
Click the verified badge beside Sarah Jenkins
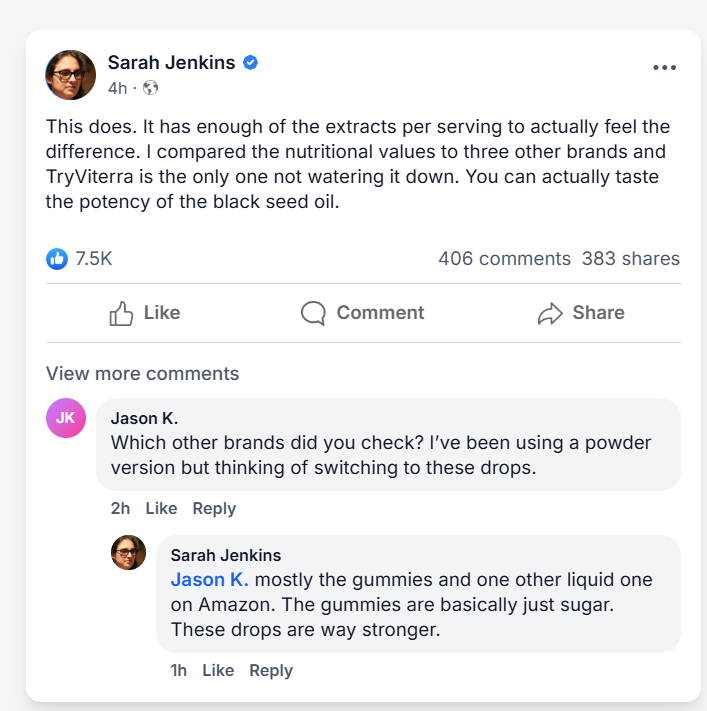click(x=251, y=63)
